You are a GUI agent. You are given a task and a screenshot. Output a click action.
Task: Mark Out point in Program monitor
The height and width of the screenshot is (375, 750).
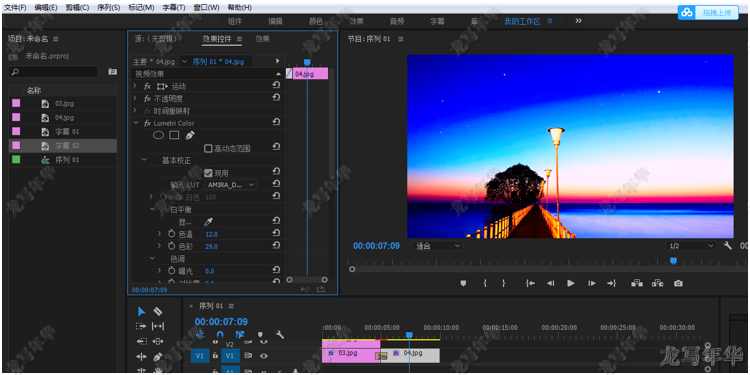click(504, 283)
